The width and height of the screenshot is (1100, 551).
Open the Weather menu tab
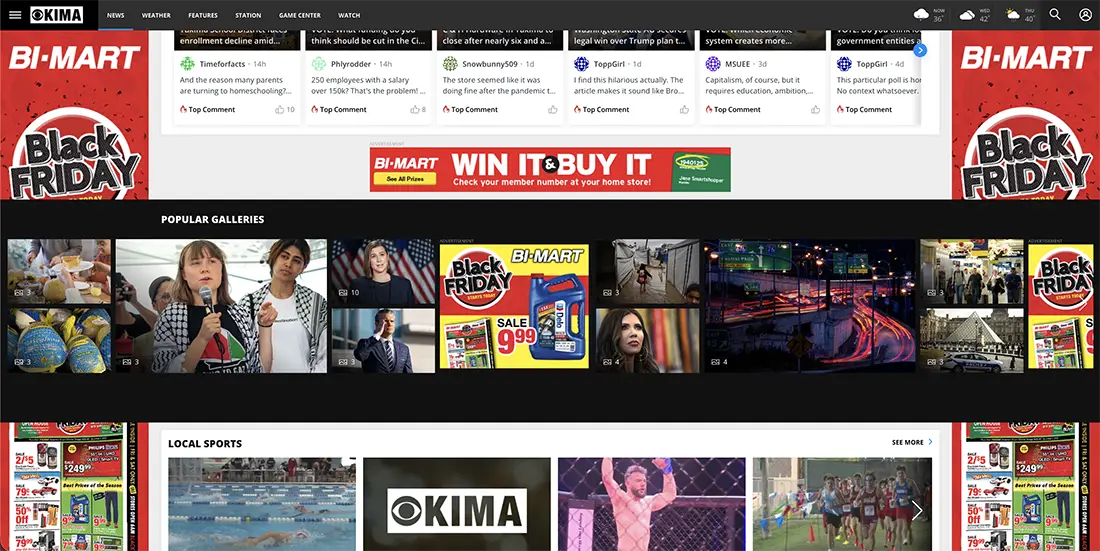[x=156, y=15]
